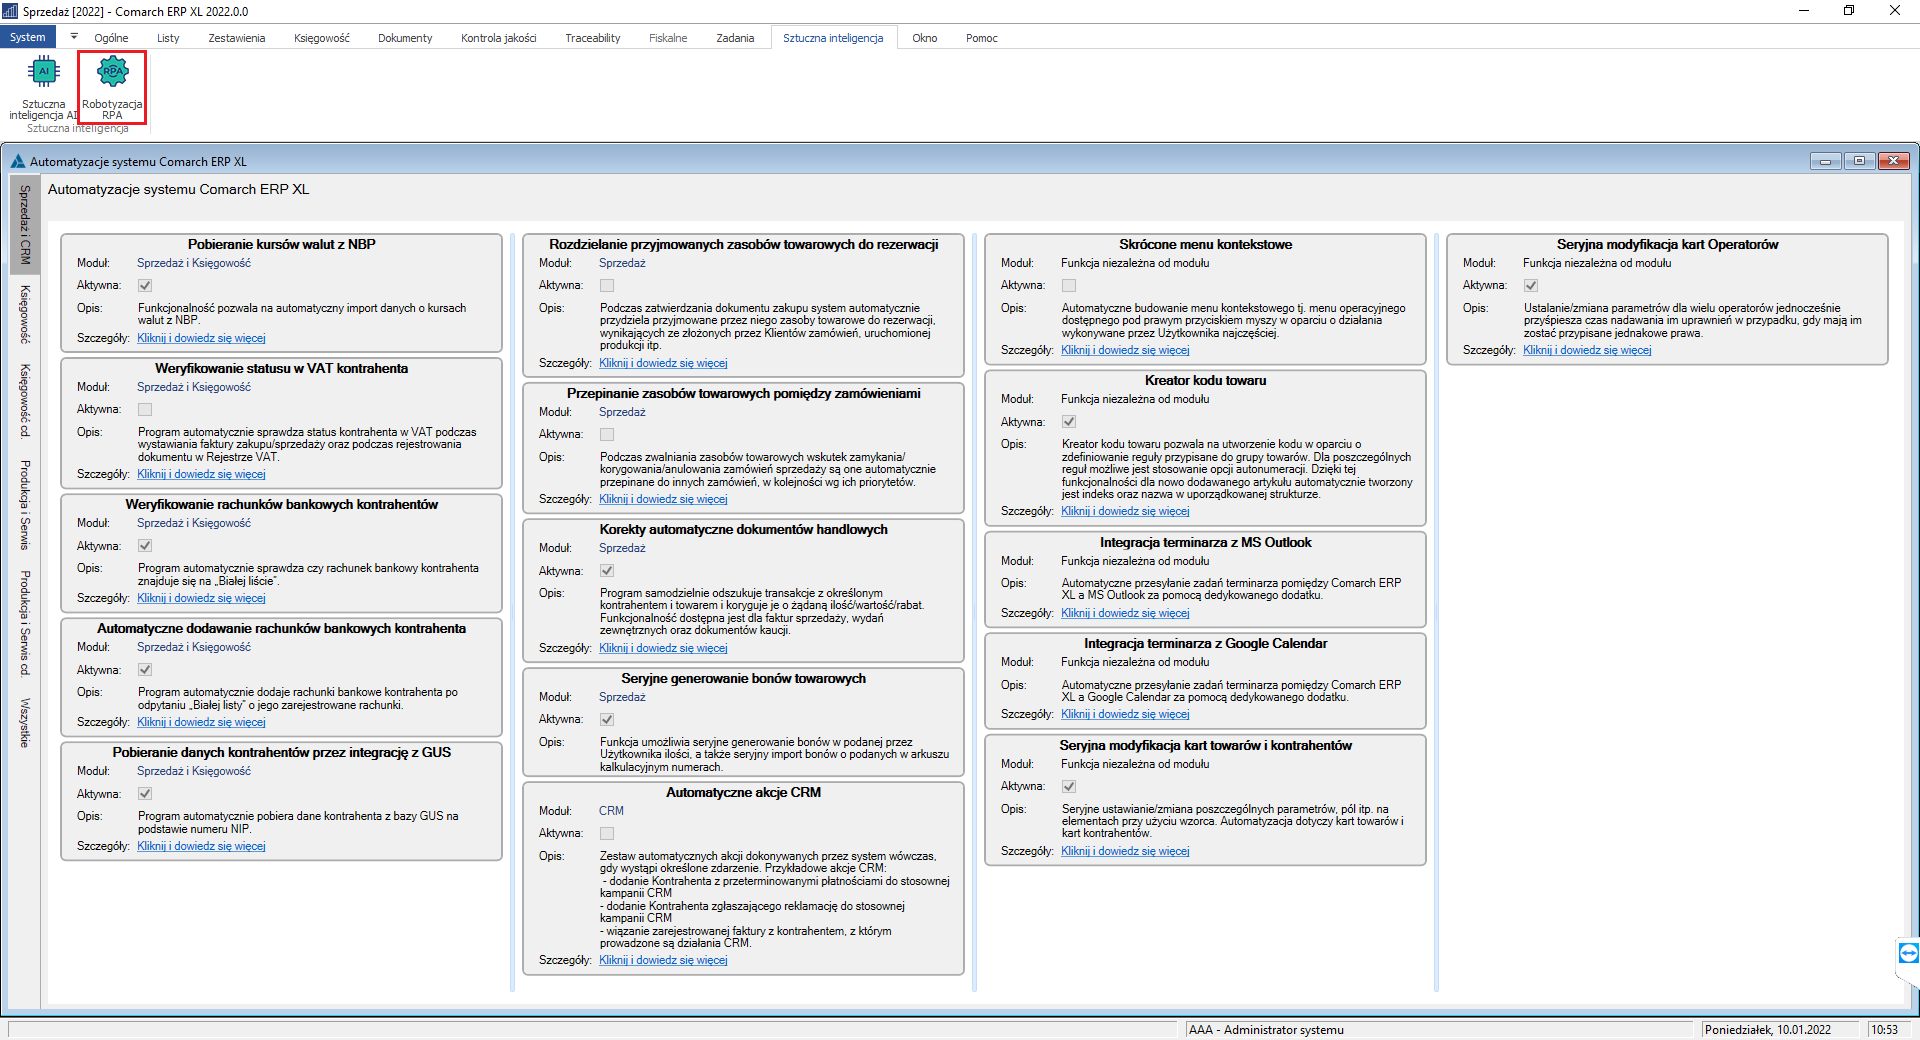This screenshot has width=1920, height=1040.
Task: Switch to the Produkcja i Serwis cd. side tab
Action: click(25, 623)
